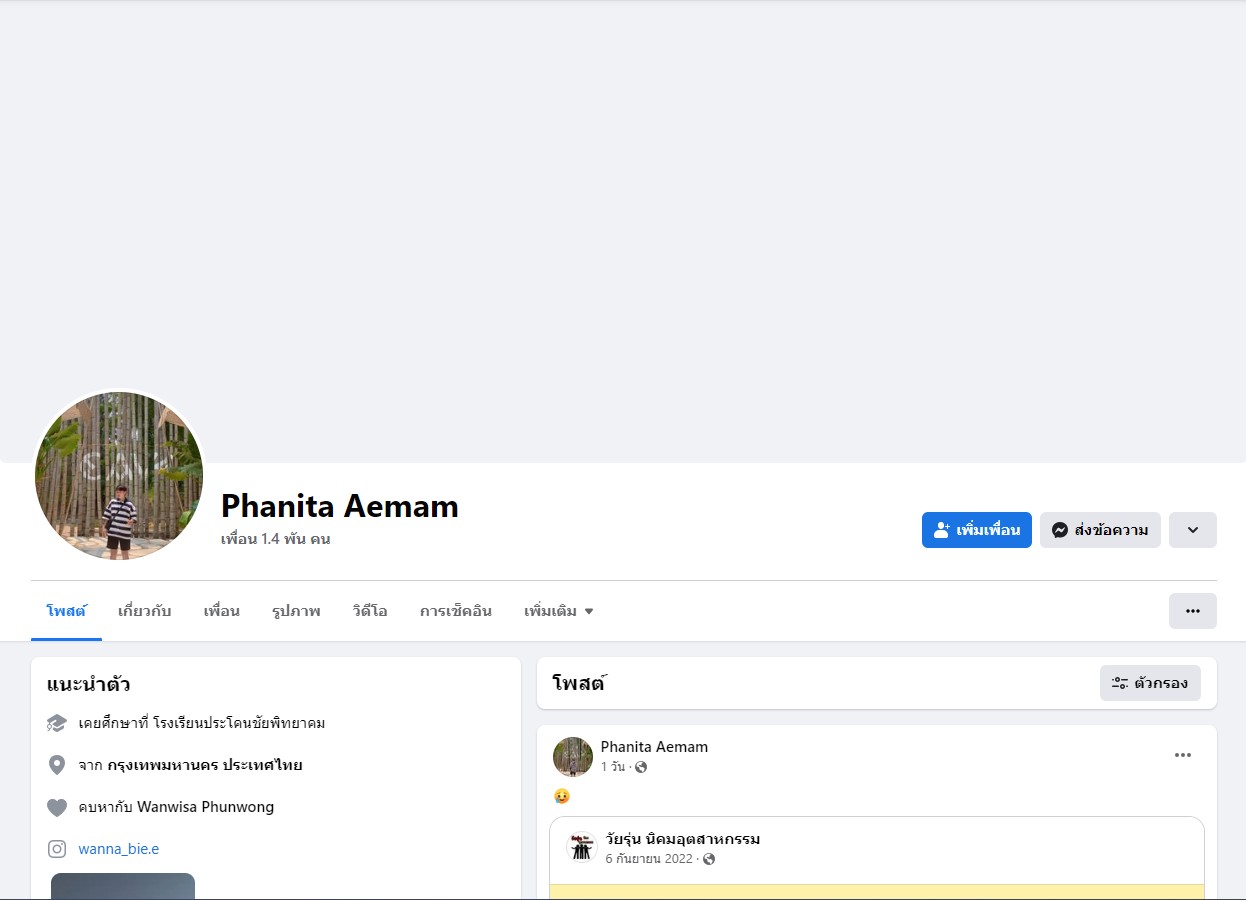Open the การเช็คอิน (Check-ins) tab
Image resolution: width=1246 pixels, height=900 pixels.
click(x=456, y=611)
